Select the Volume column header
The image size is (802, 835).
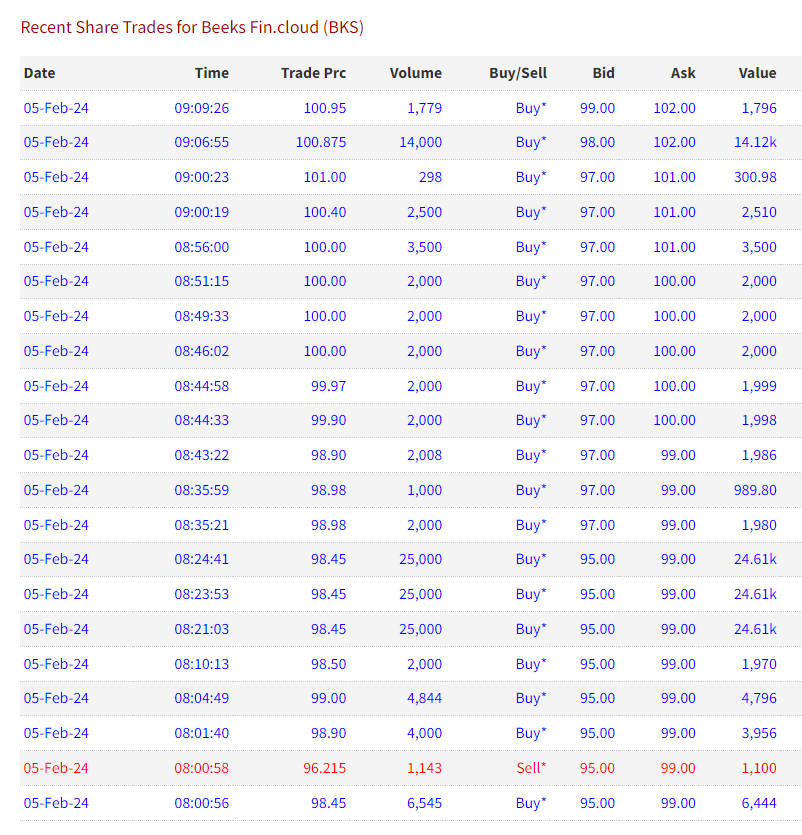point(416,73)
